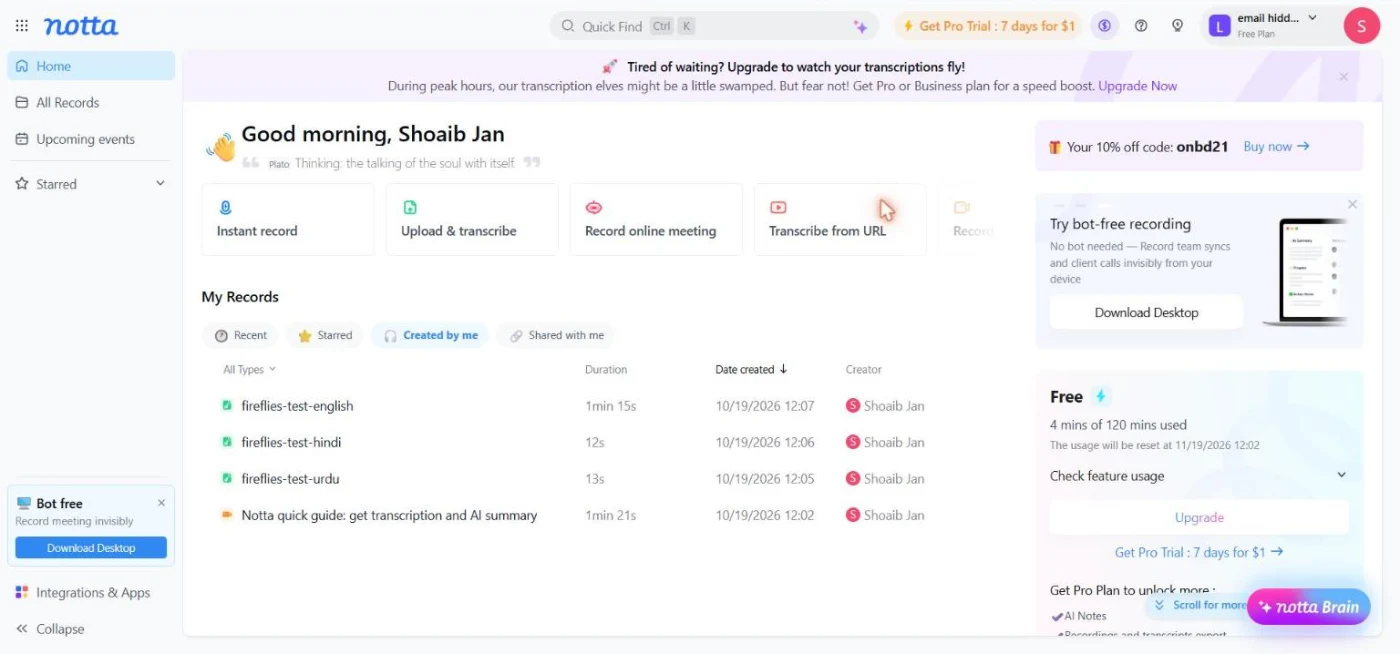
Task: Click Download Desktop in bot-free card
Action: [x=1146, y=313]
